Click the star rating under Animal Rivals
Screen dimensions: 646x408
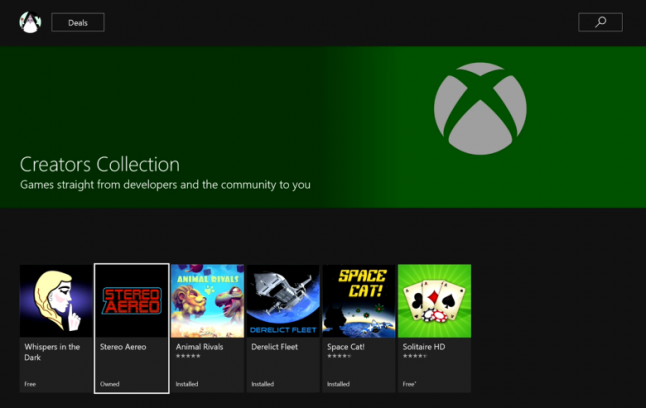coord(188,356)
